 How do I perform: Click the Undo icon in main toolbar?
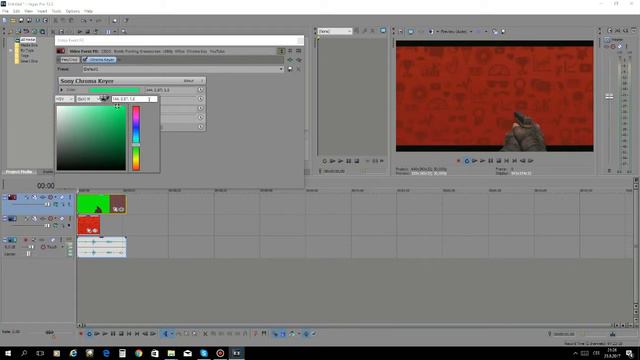[x=84, y=20]
